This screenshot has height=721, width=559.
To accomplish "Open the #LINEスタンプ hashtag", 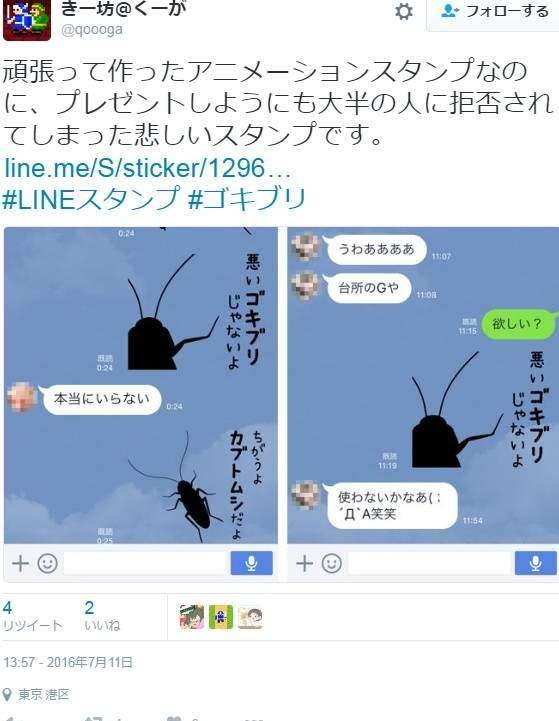I will 91,199.
